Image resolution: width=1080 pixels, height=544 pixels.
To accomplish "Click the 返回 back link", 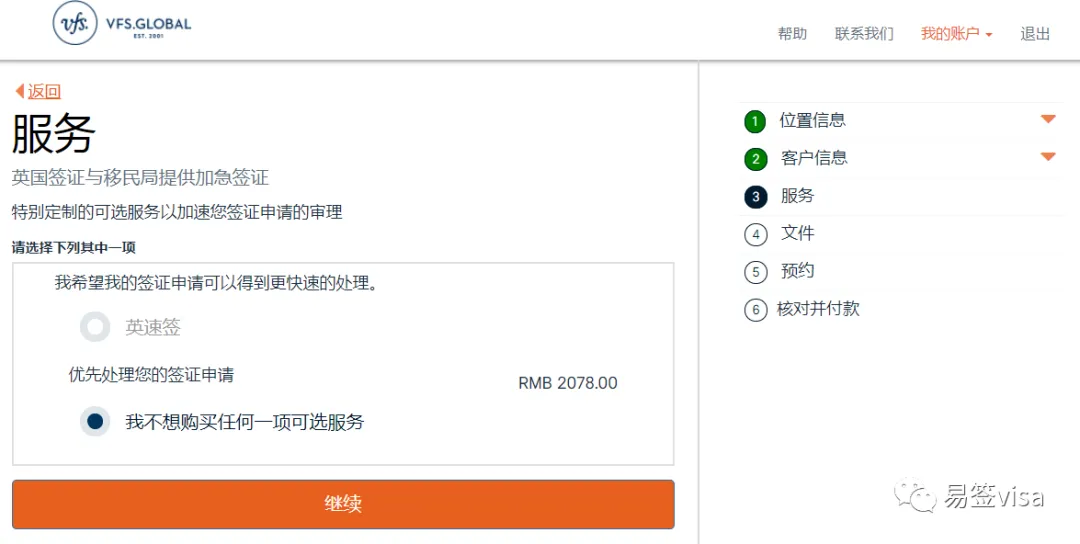I will coord(44,92).
